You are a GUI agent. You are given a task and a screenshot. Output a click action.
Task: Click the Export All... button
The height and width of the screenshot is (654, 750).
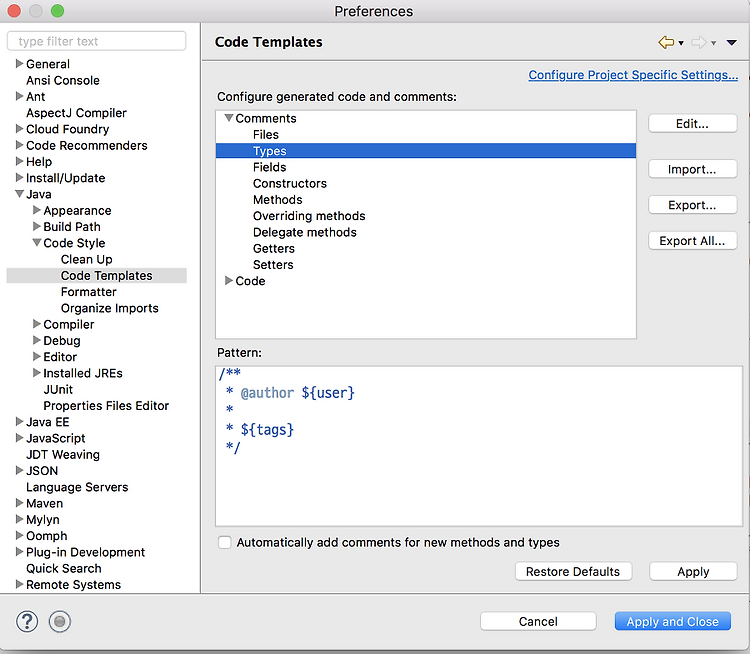pyautogui.click(x=693, y=241)
